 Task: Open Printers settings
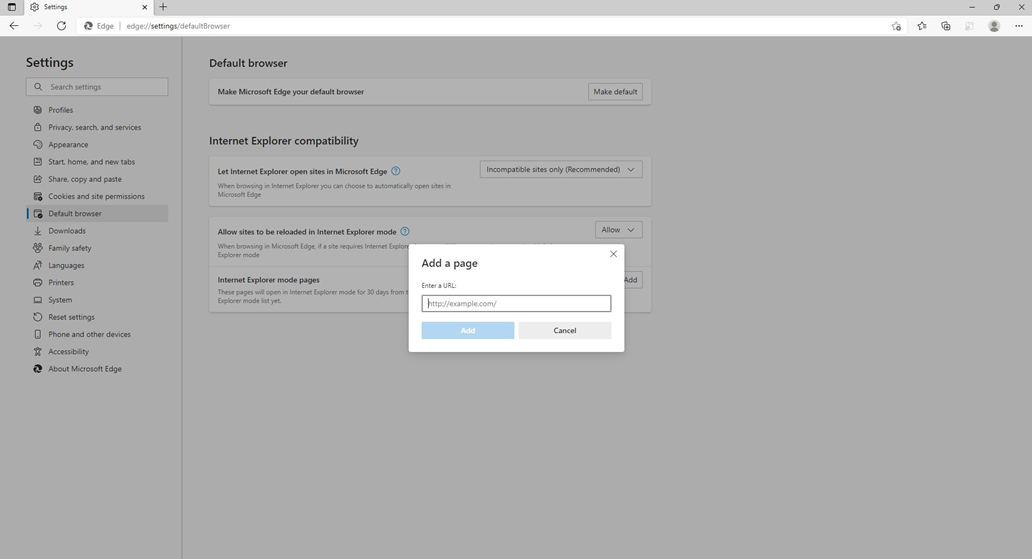97,282
